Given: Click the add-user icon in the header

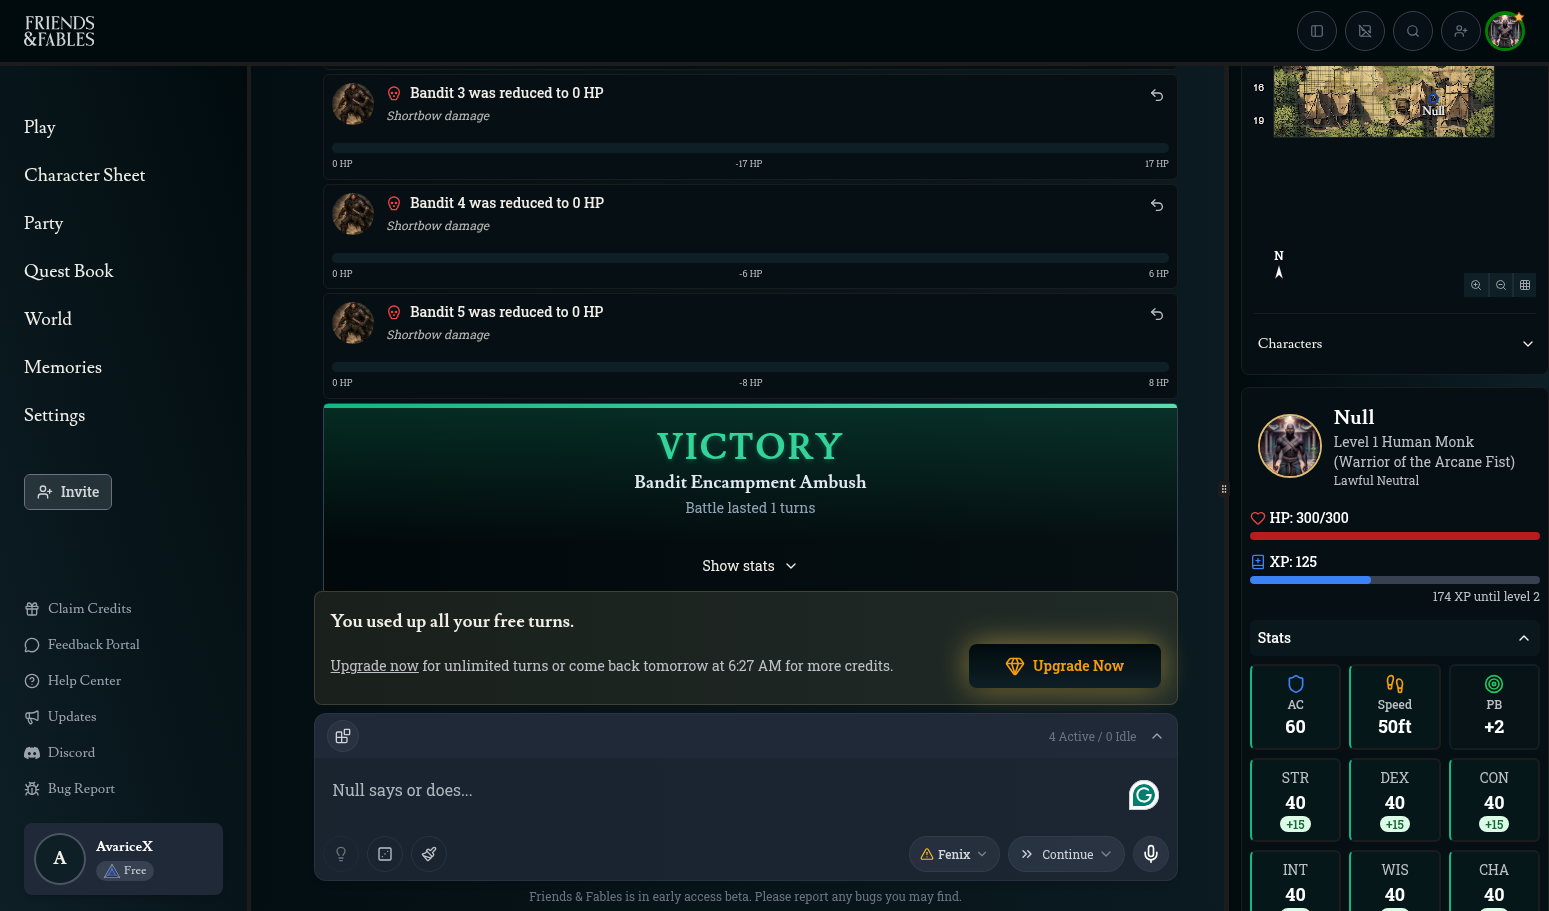Looking at the screenshot, I should tap(1461, 31).
